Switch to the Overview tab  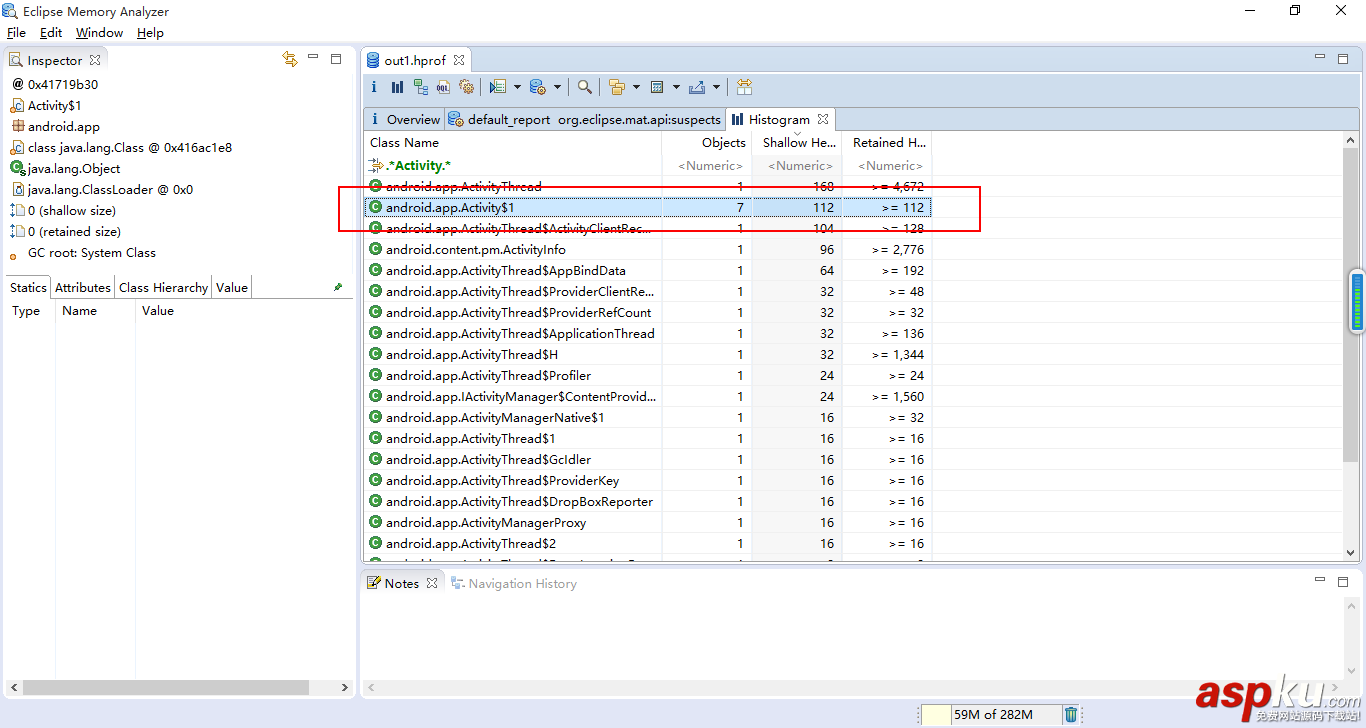point(405,119)
